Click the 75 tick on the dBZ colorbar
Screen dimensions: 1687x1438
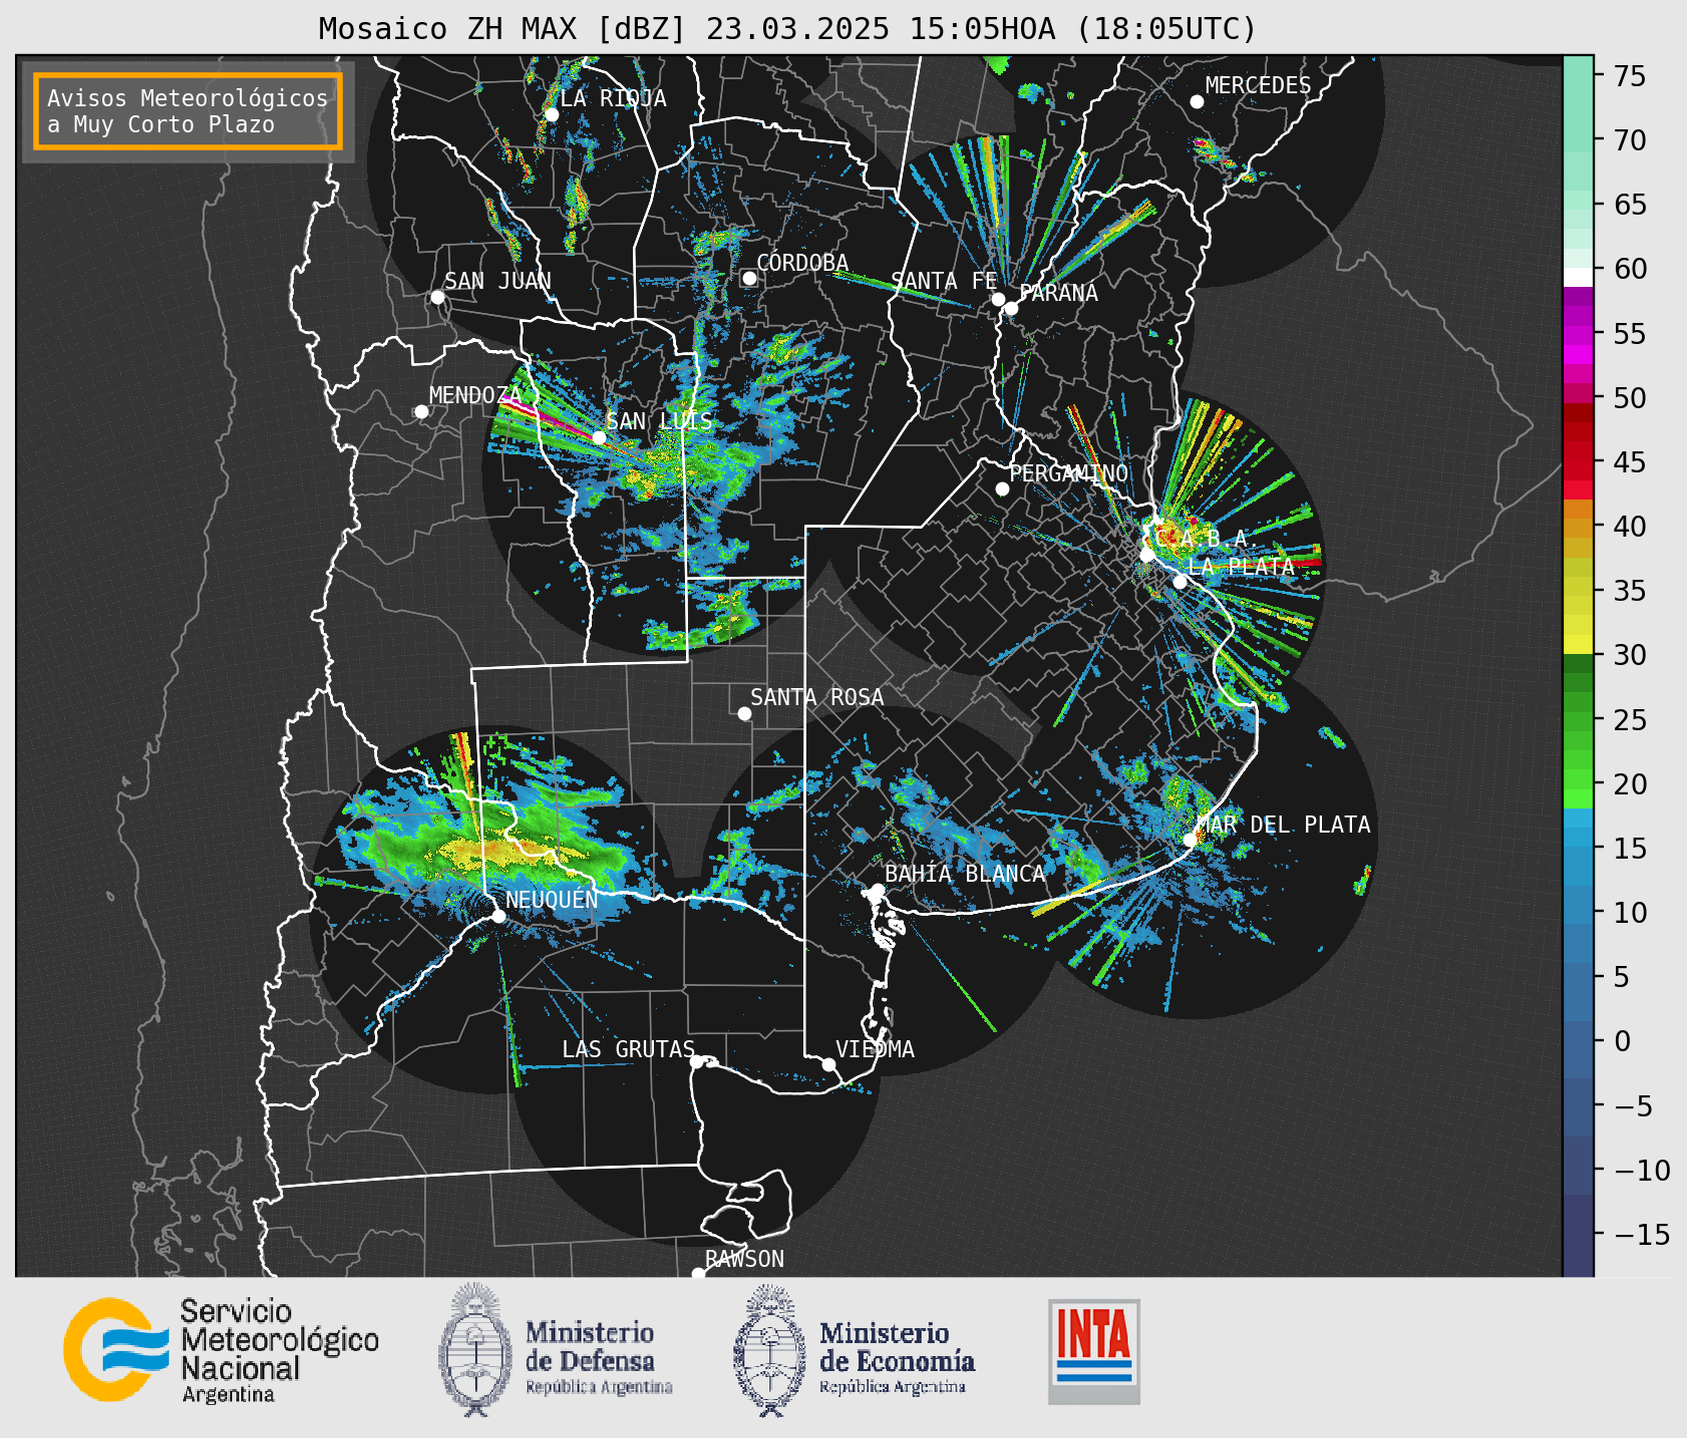(1629, 76)
